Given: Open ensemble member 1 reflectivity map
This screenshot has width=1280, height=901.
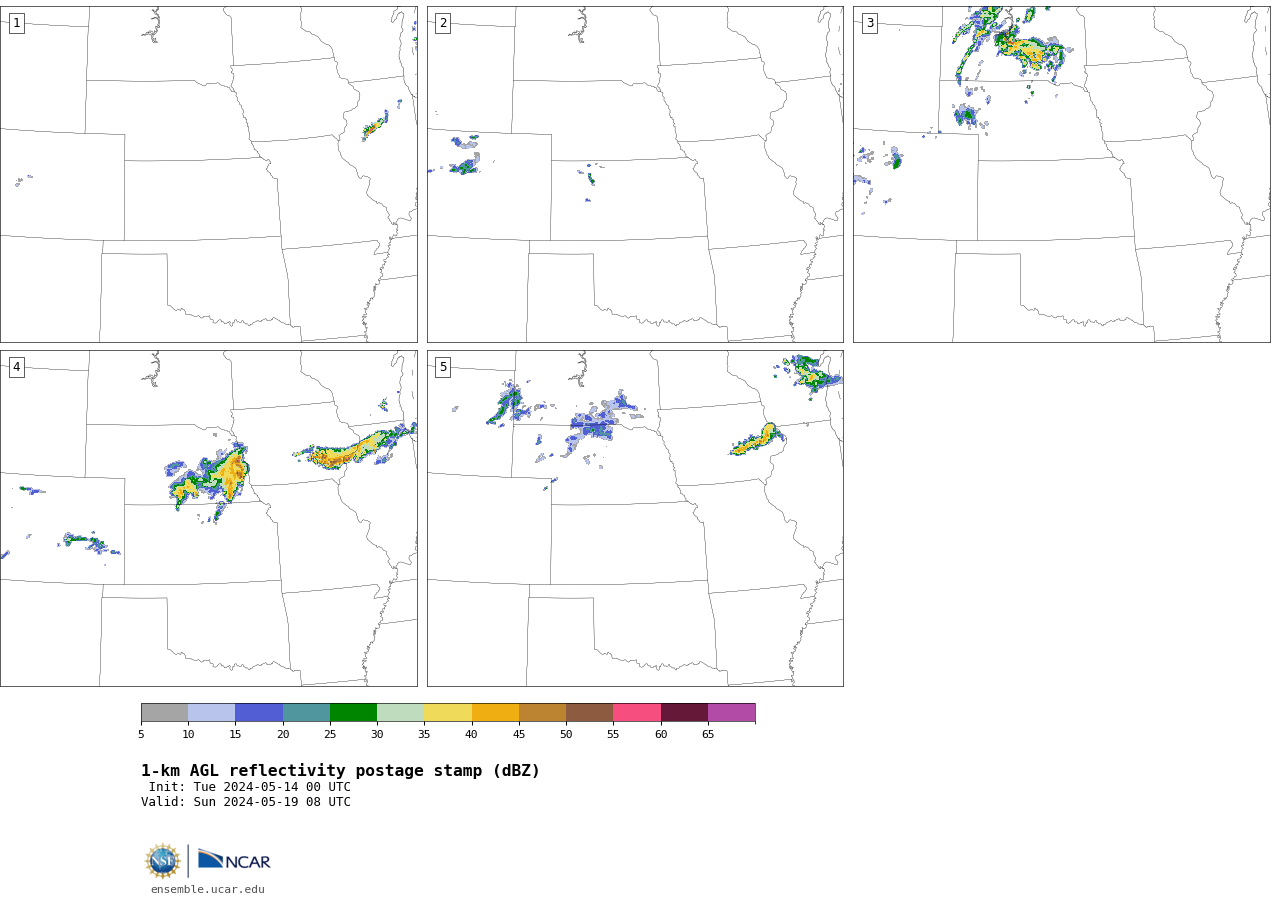Looking at the screenshot, I should pyautogui.click(x=209, y=175).
